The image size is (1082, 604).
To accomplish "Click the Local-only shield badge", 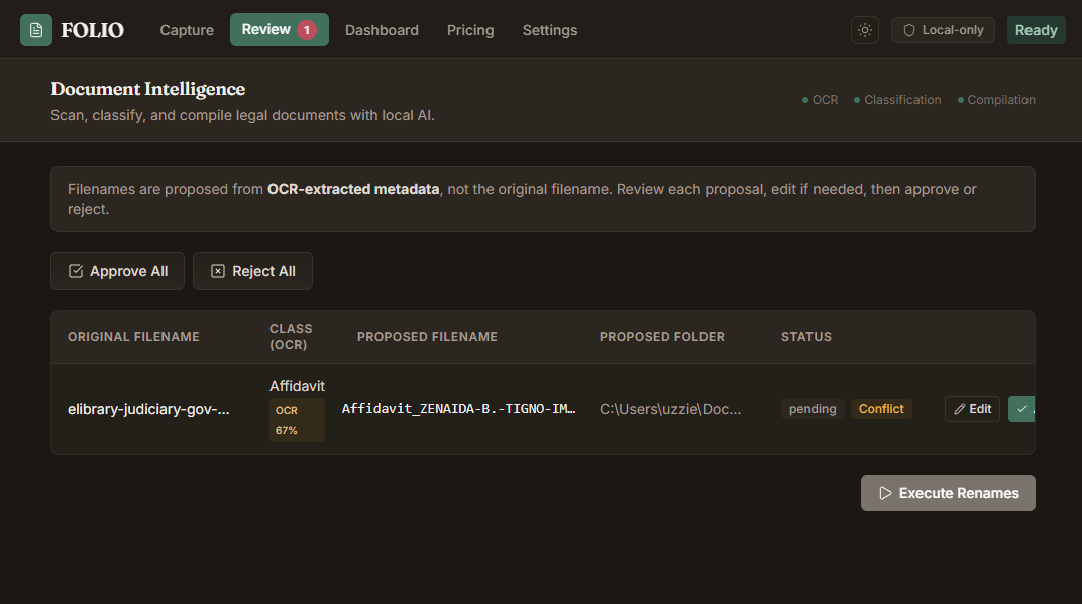I will tap(943, 30).
